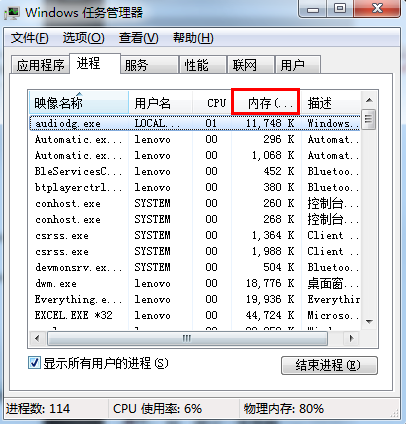The width and height of the screenshot is (406, 424).
Task: Select csrss.exe row using 1,988 K
Action: coord(195,251)
